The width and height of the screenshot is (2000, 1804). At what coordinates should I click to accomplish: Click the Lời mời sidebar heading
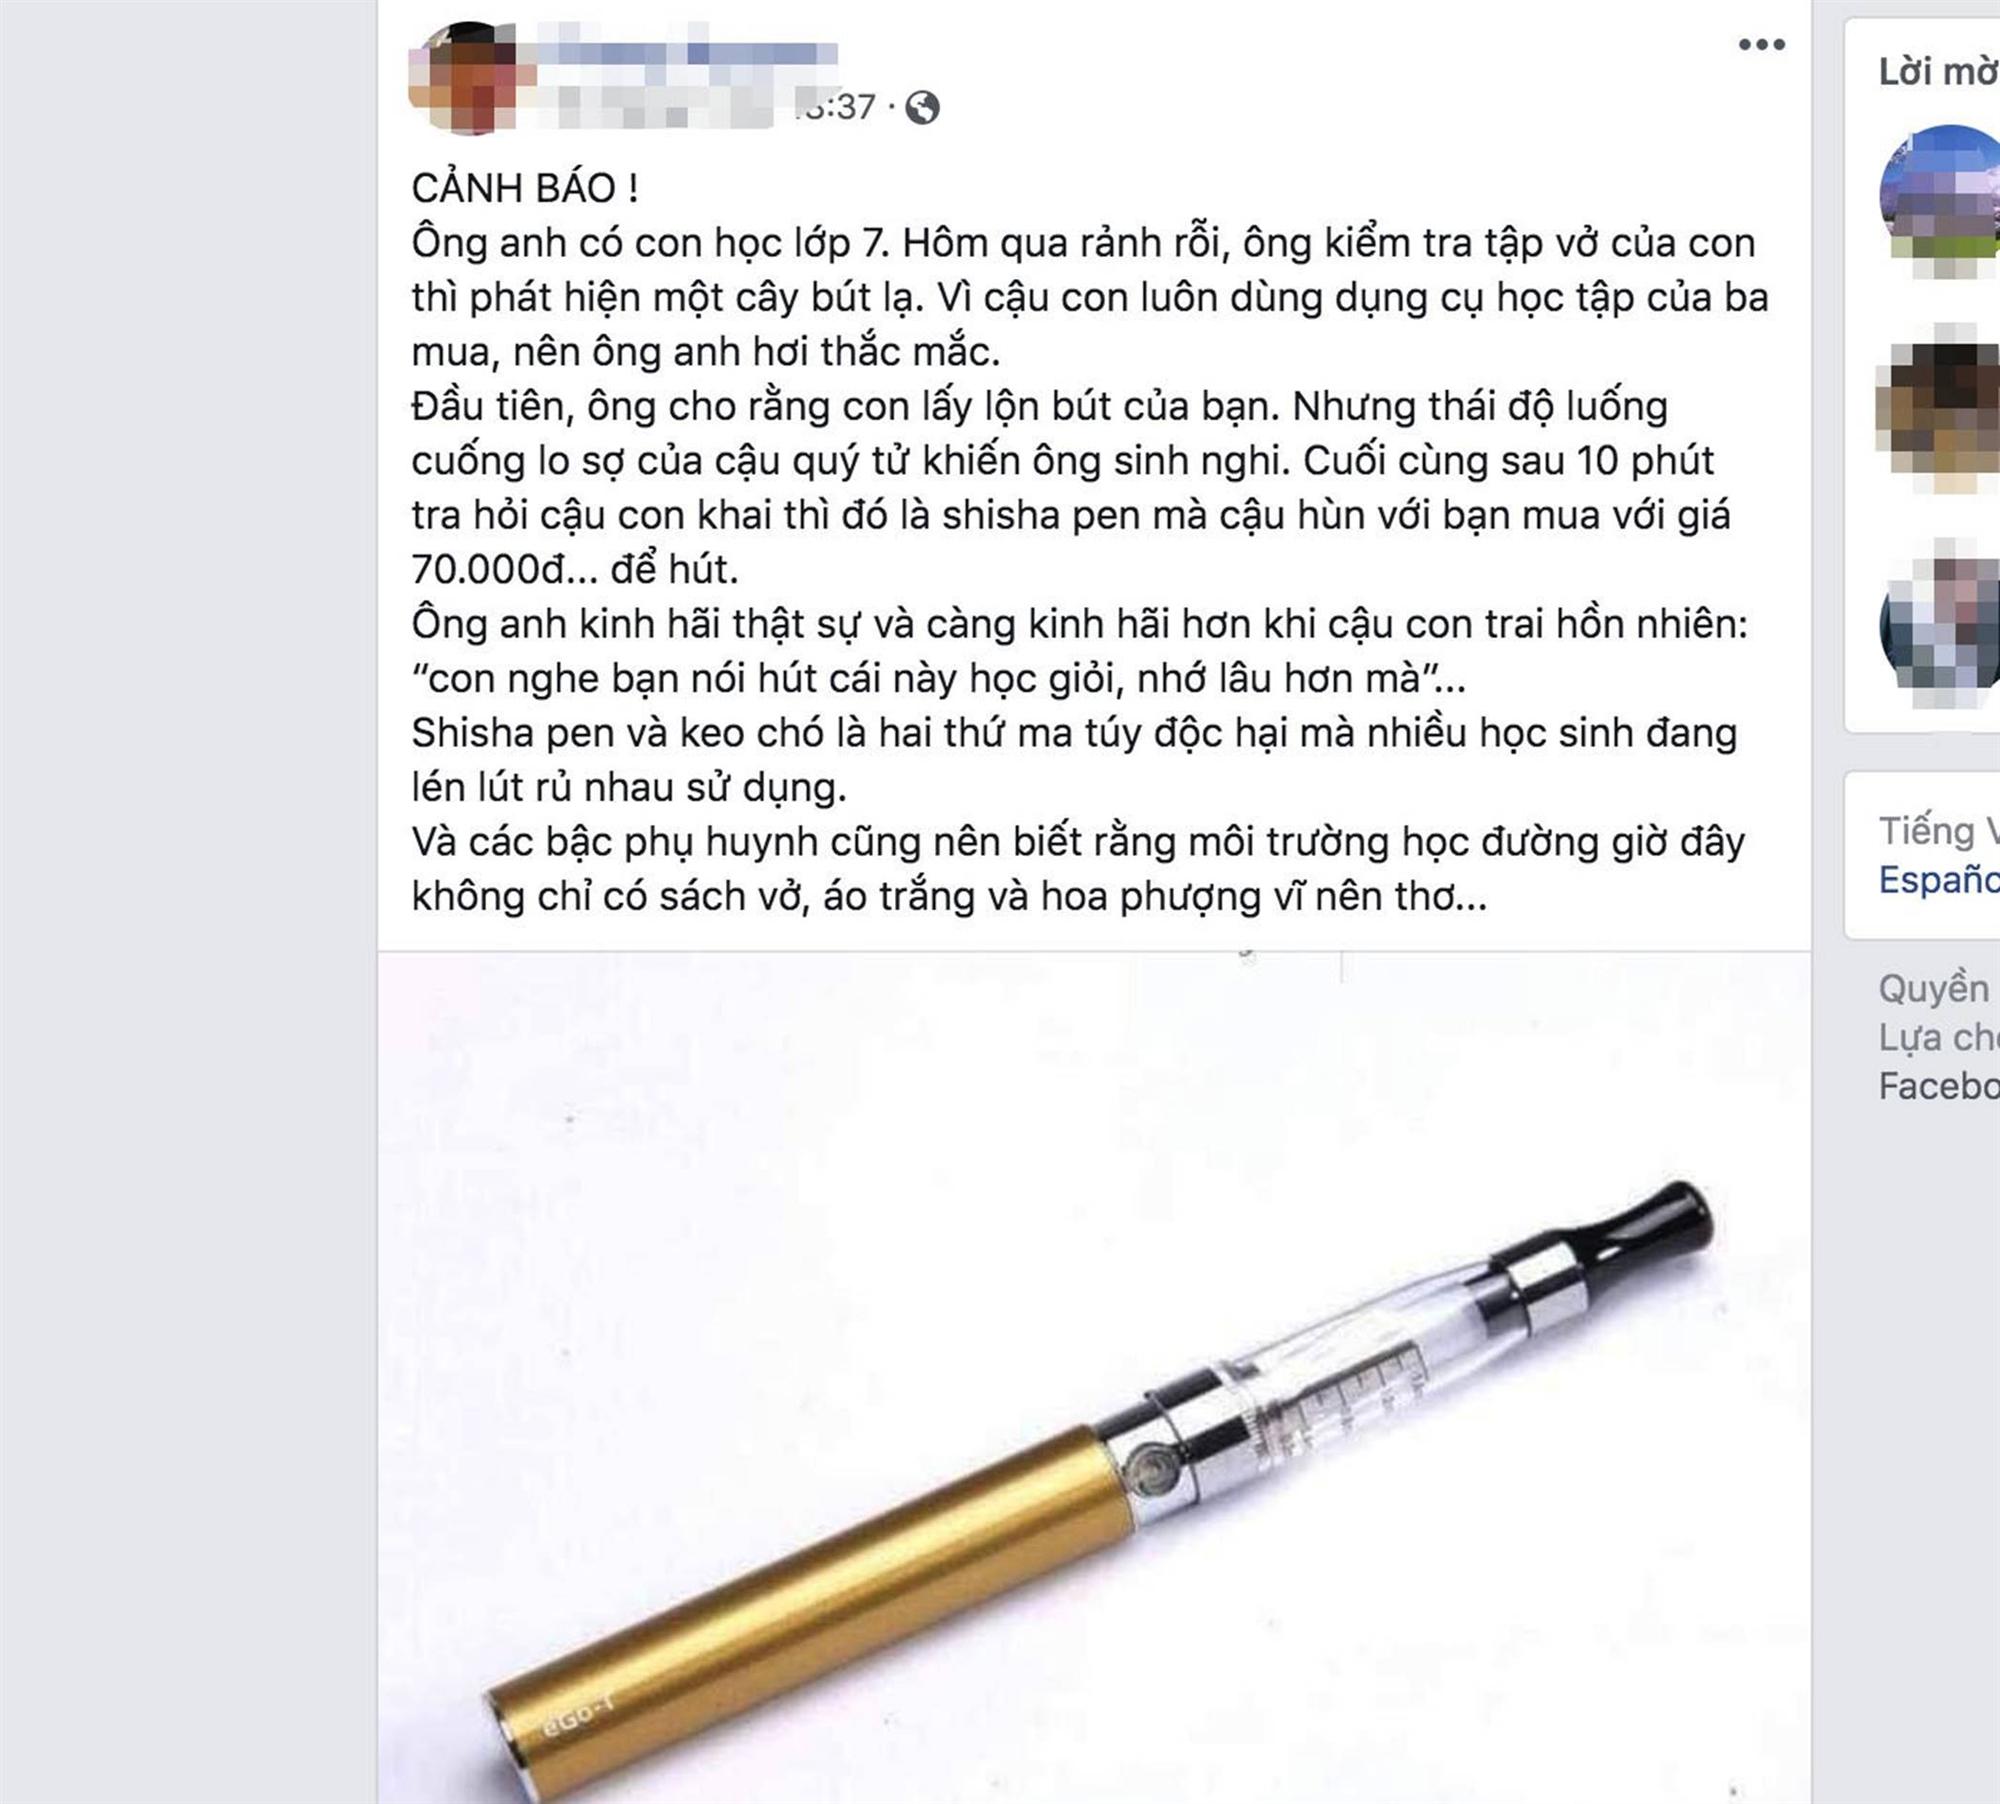[1938, 72]
